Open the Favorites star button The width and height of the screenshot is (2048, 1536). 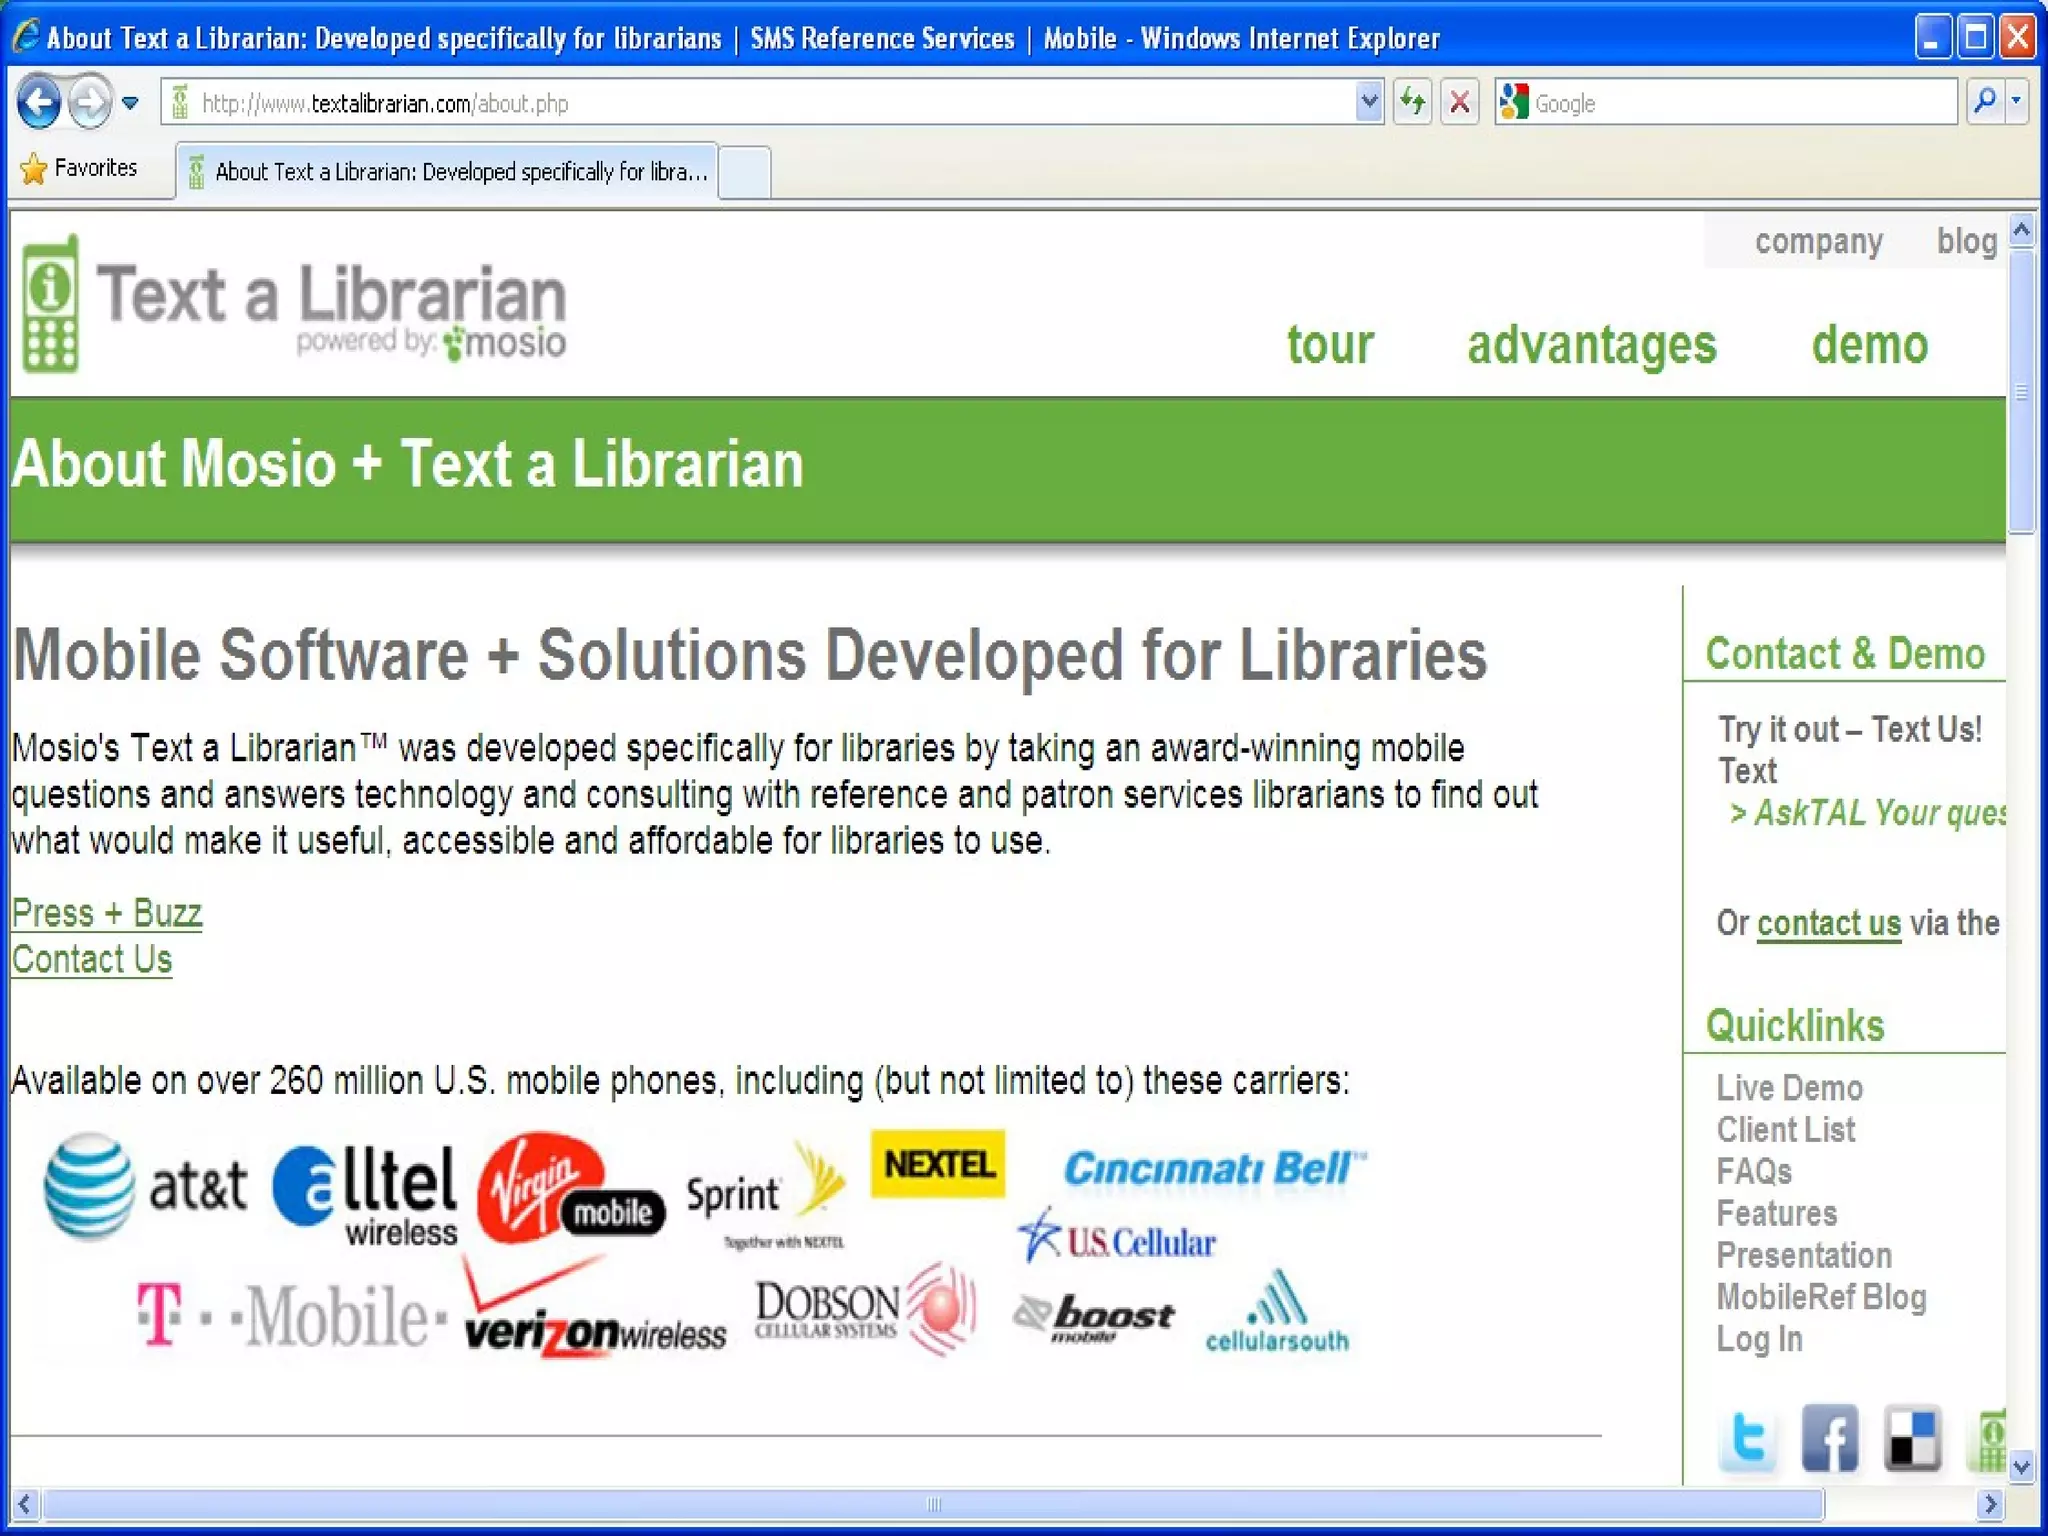pyautogui.click(x=78, y=168)
